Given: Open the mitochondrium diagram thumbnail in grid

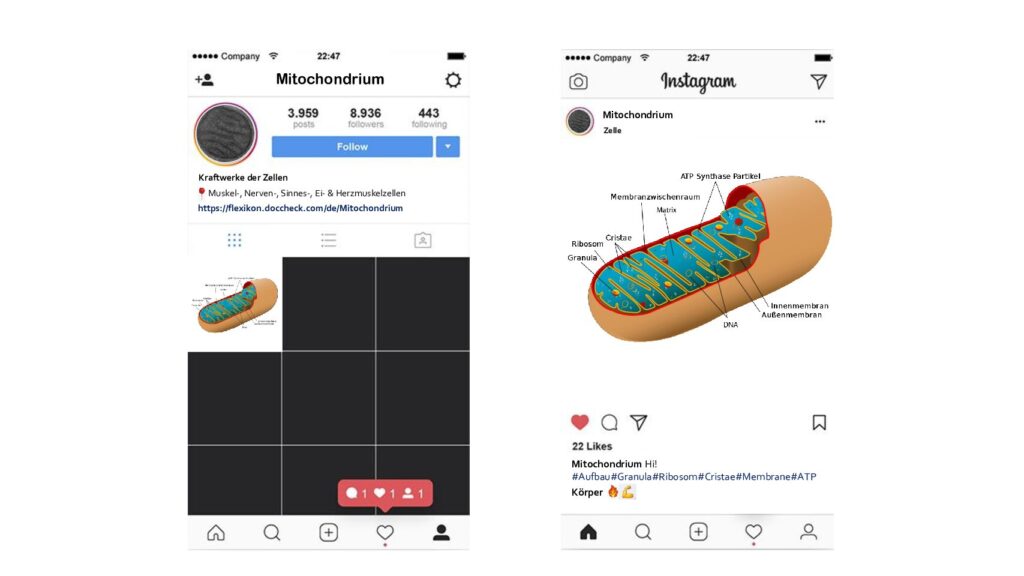Looking at the screenshot, I should [235, 304].
